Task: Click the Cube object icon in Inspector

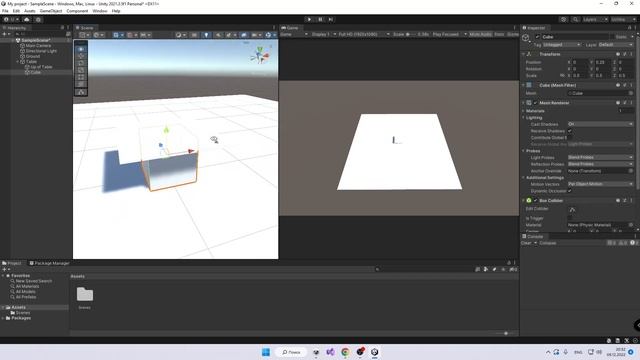Action: coord(526,38)
